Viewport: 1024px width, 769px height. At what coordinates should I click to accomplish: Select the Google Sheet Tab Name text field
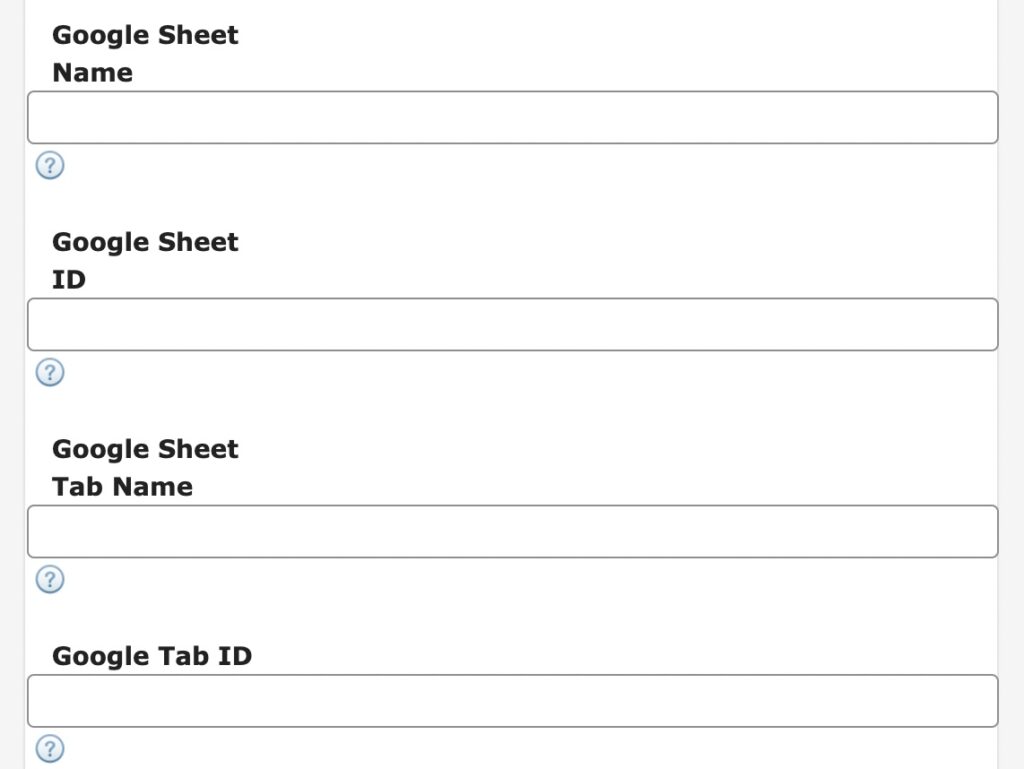click(512, 532)
